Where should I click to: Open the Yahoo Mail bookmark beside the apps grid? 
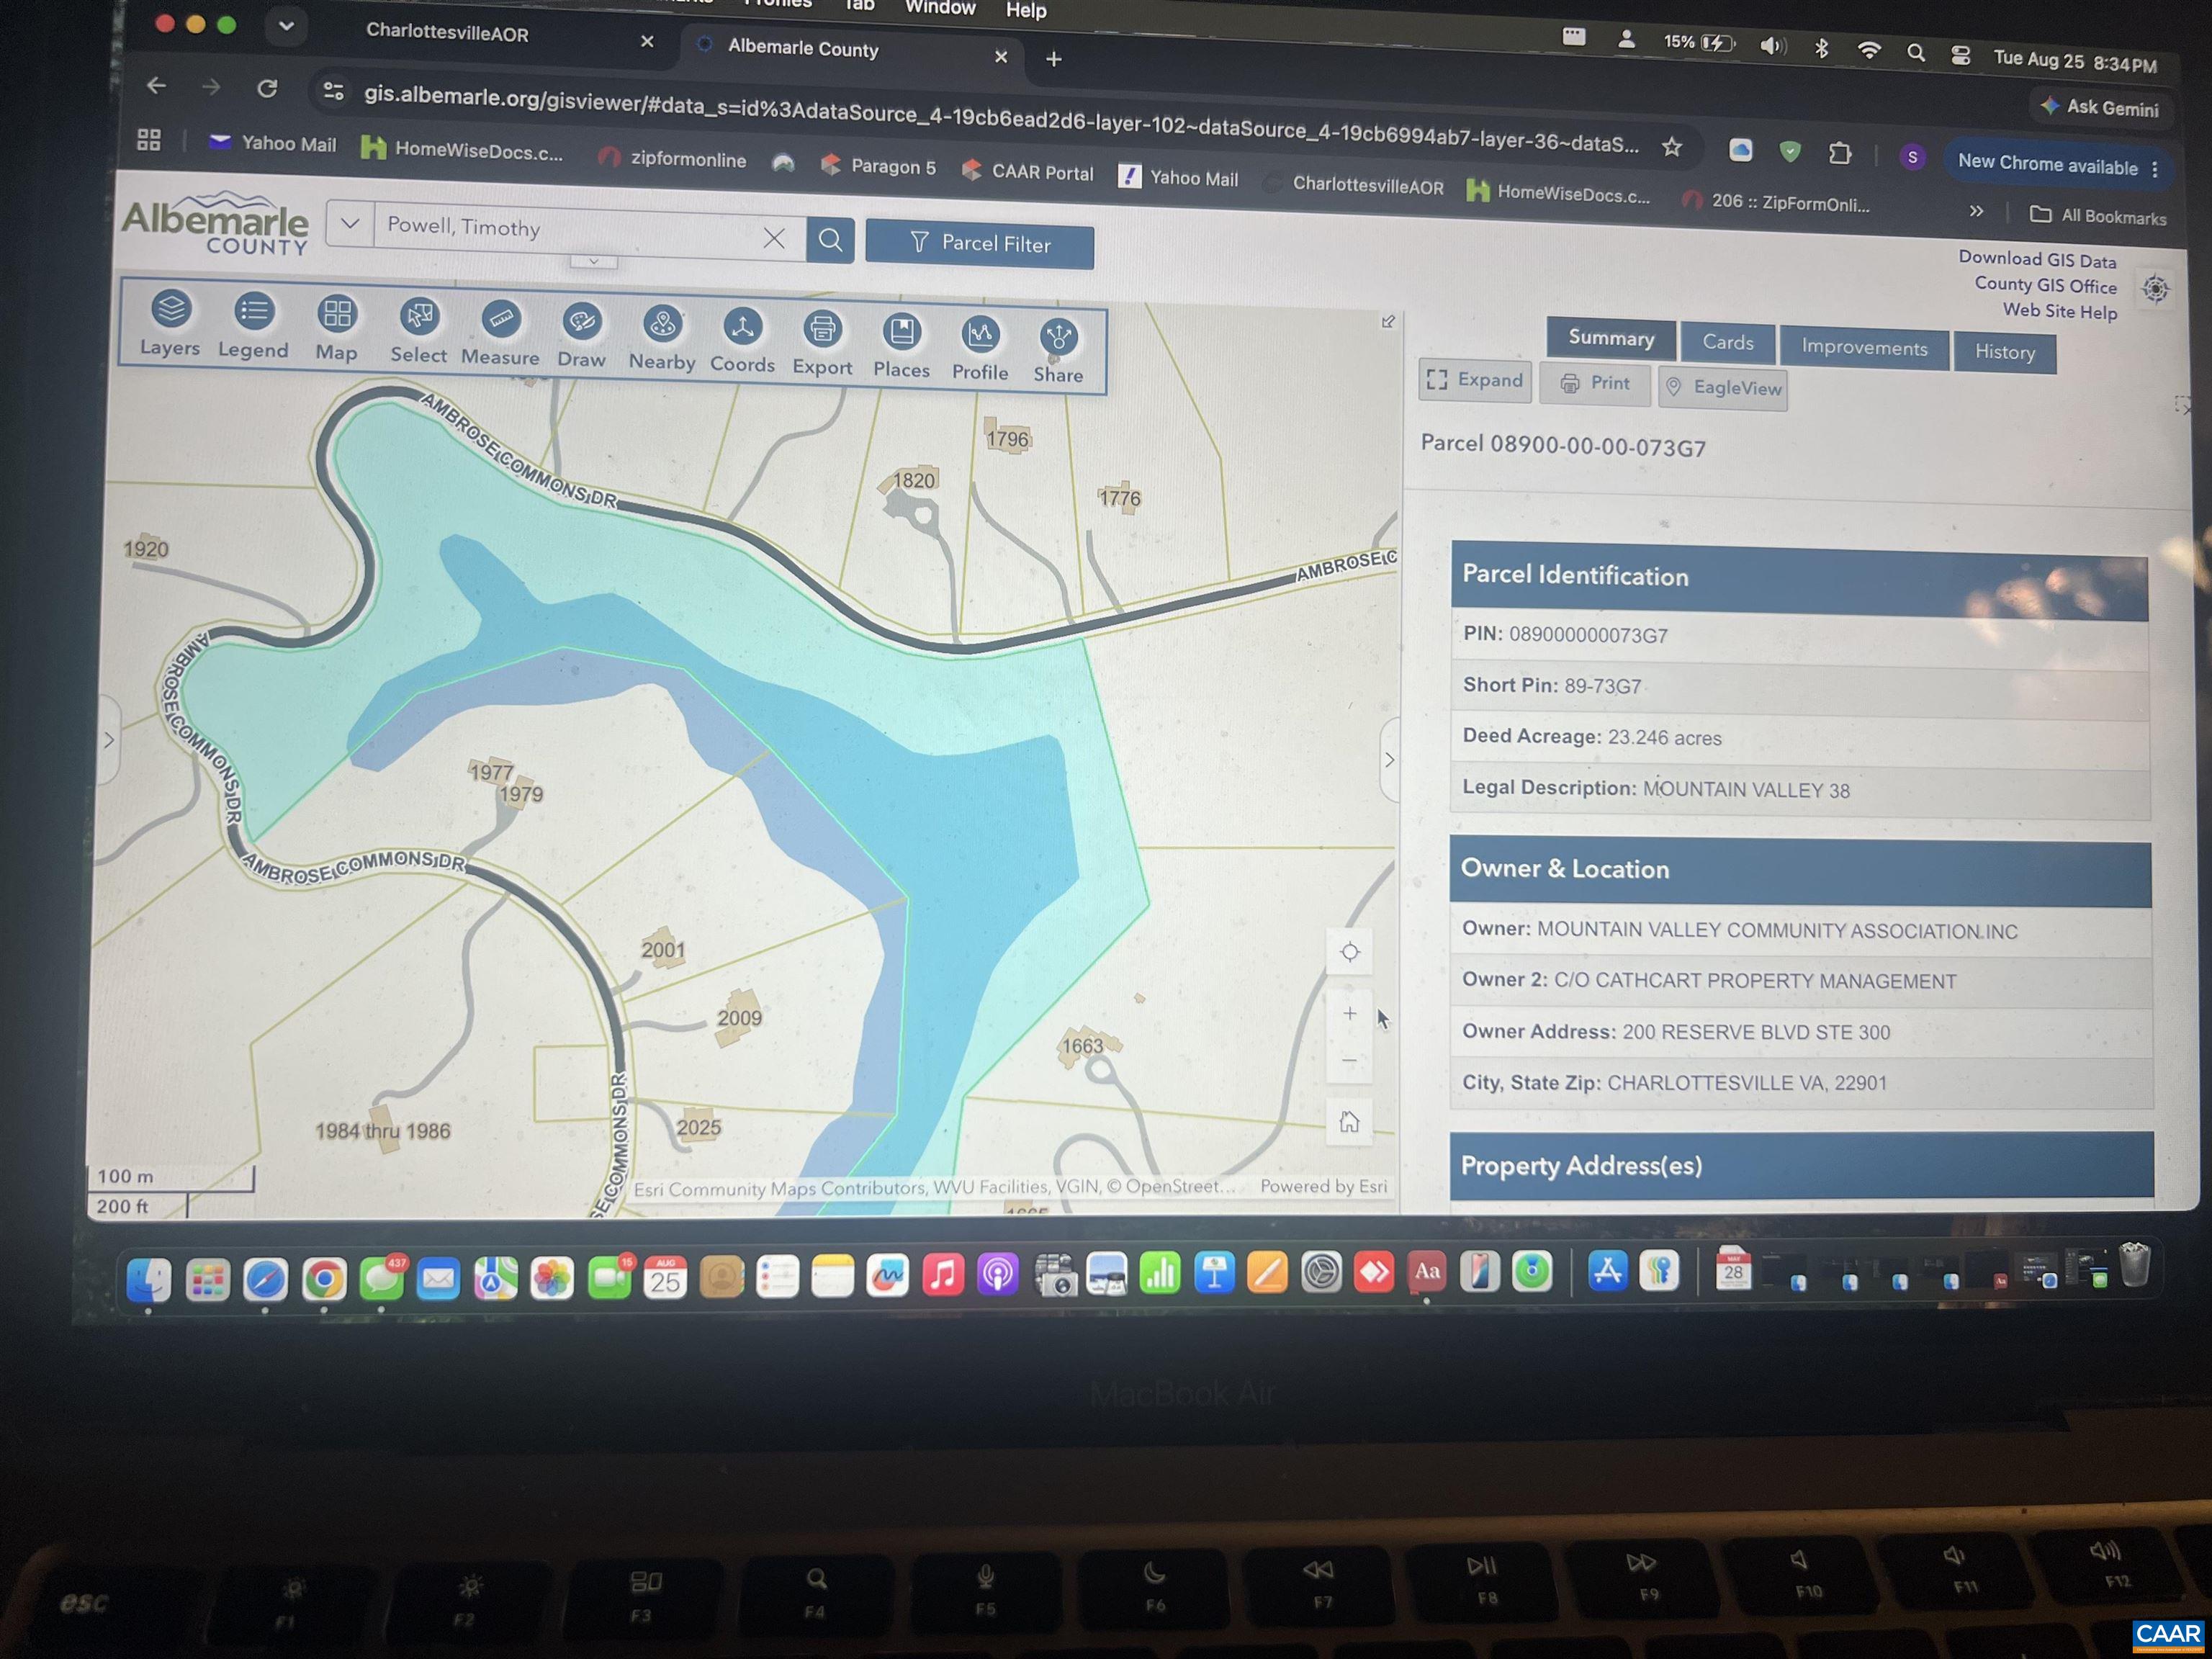[273, 143]
